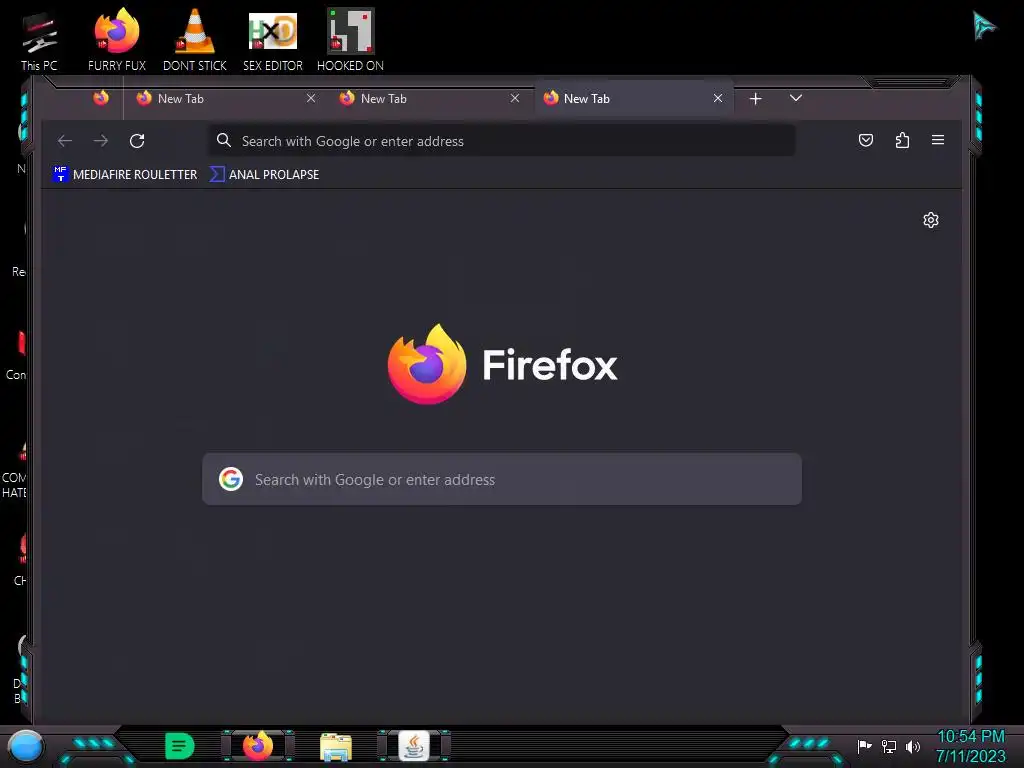
Task: Open the This PC desktop icon
Action: click(39, 41)
